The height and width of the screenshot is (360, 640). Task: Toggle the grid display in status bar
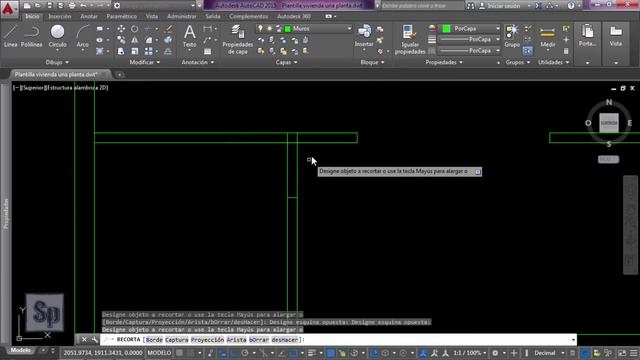tap(180, 353)
